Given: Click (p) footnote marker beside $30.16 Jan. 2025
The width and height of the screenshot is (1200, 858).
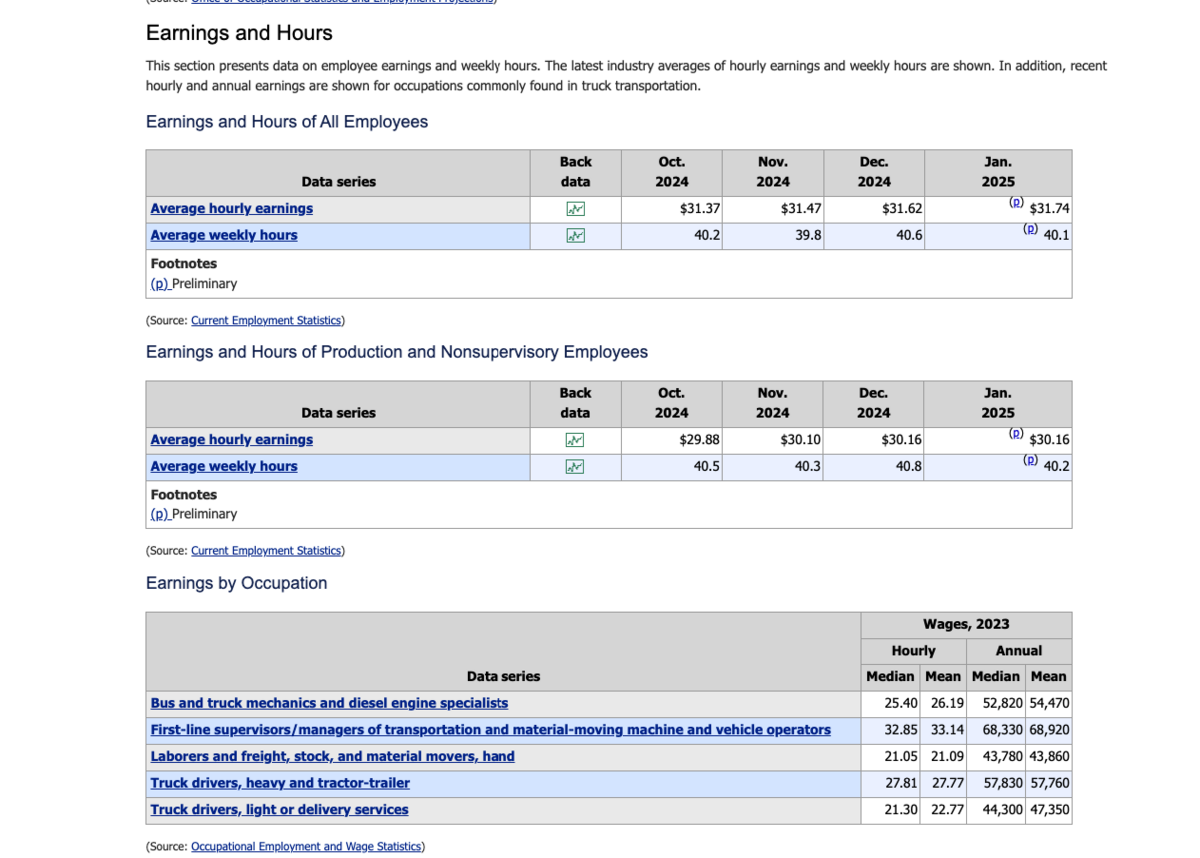Looking at the screenshot, I should 1016,433.
